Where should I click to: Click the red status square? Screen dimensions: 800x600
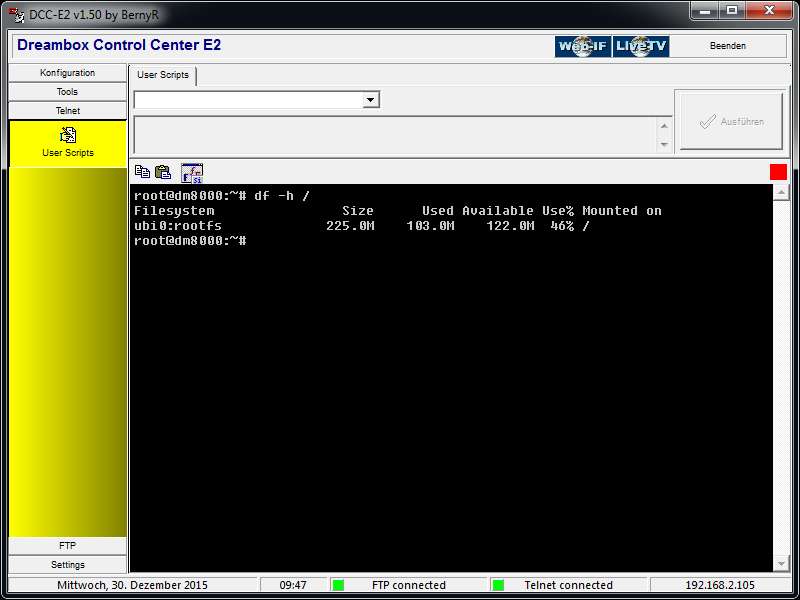pyautogui.click(x=778, y=172)
